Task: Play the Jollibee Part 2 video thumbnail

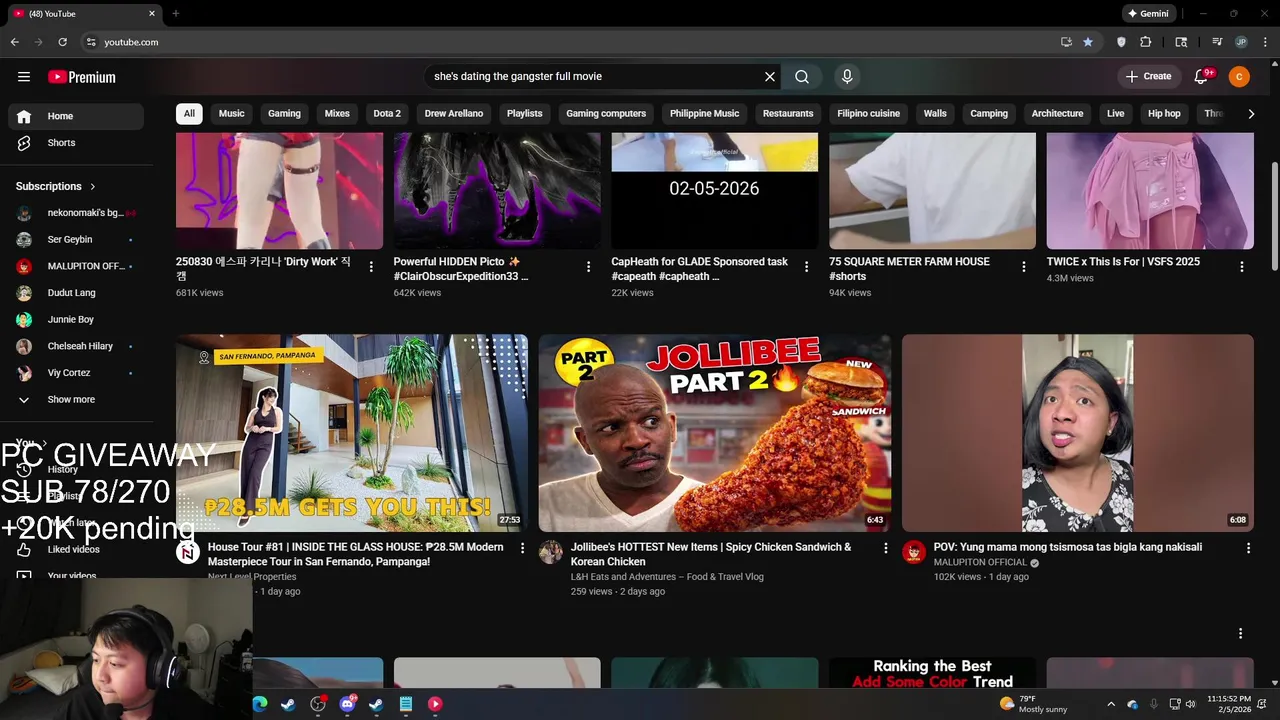Action: 714,433
